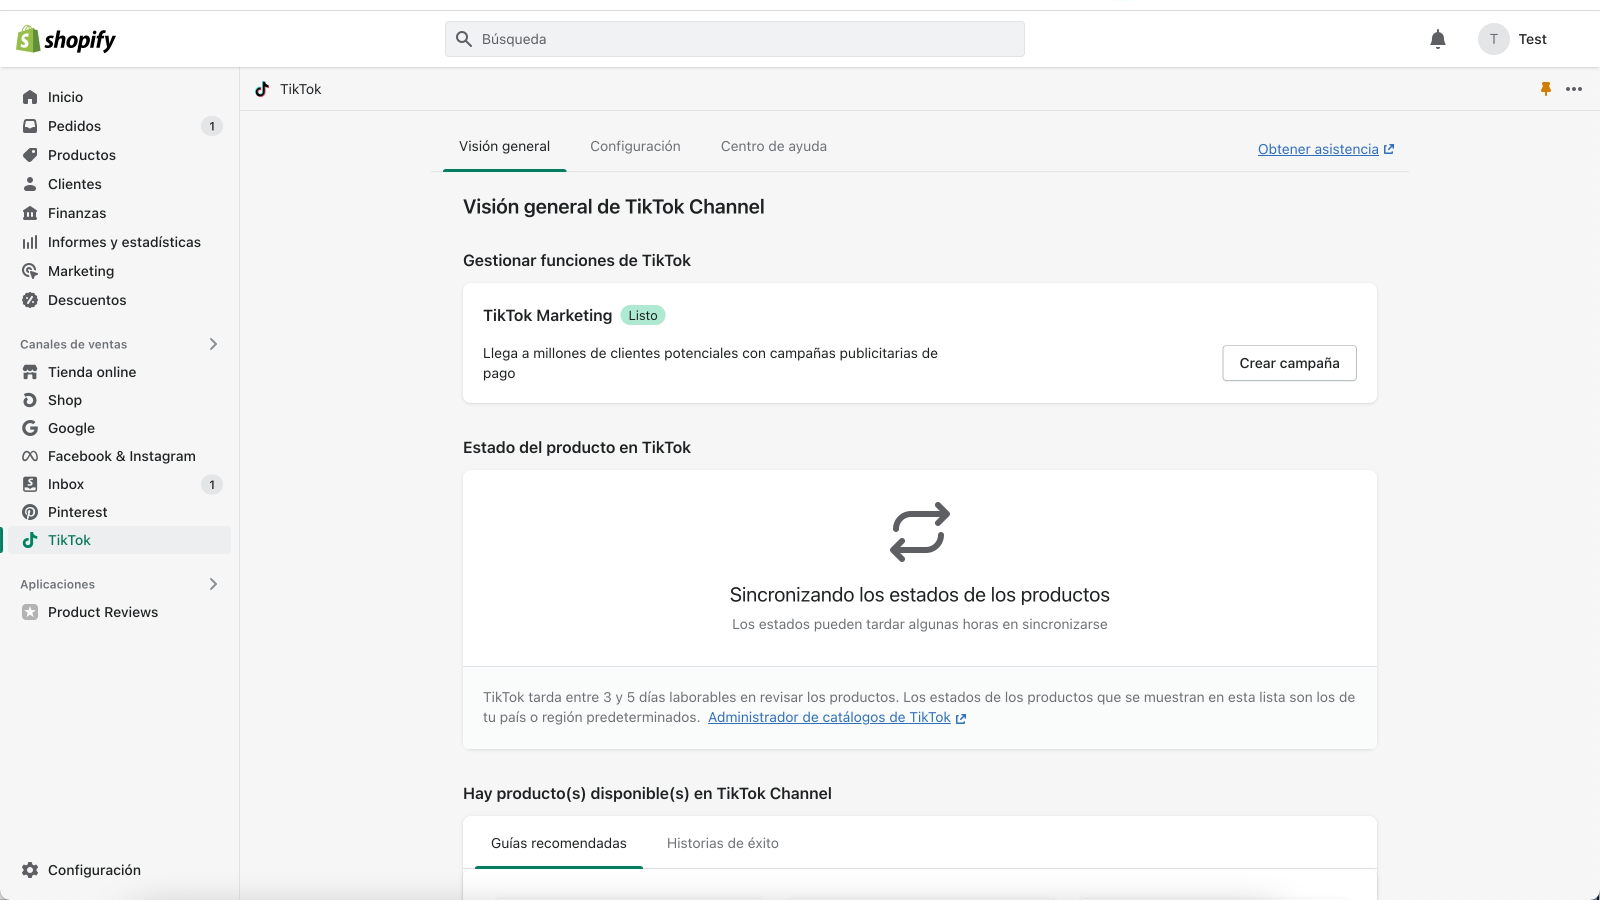Click the Inbox count badge
This screenshot has width=1600, height=900.
click(212, 485)
